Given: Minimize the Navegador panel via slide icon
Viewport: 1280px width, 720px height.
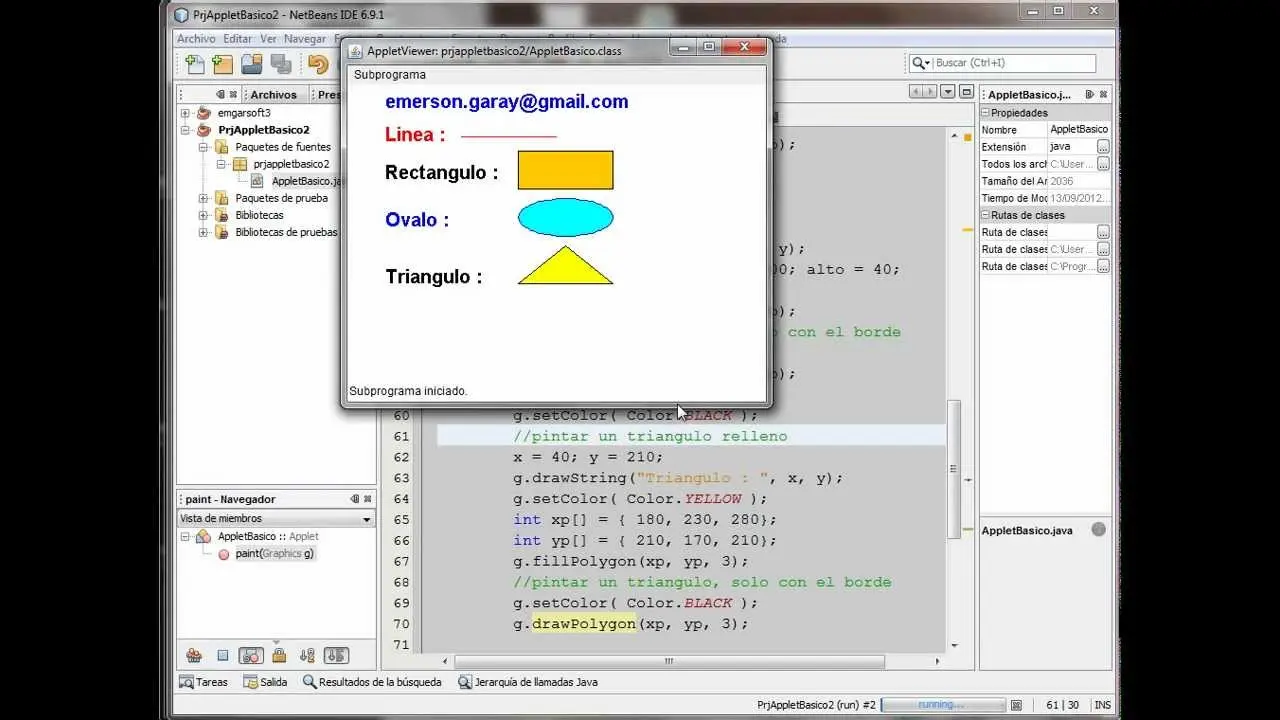Looking at the screenshot, I should pos(355,499).
